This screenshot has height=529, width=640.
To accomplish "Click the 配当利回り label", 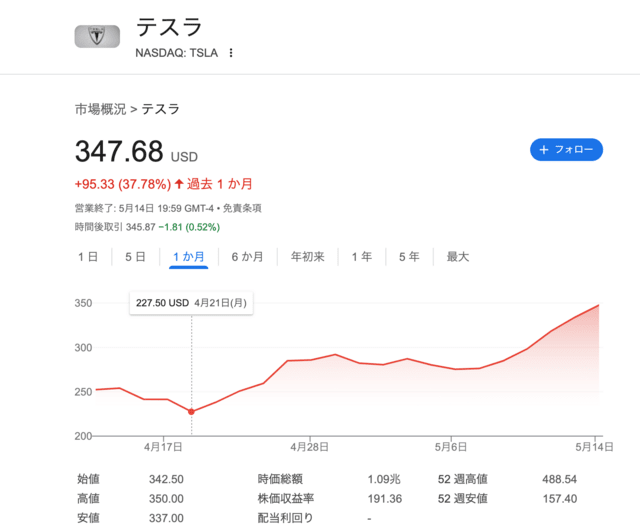I will coord(285,518).
